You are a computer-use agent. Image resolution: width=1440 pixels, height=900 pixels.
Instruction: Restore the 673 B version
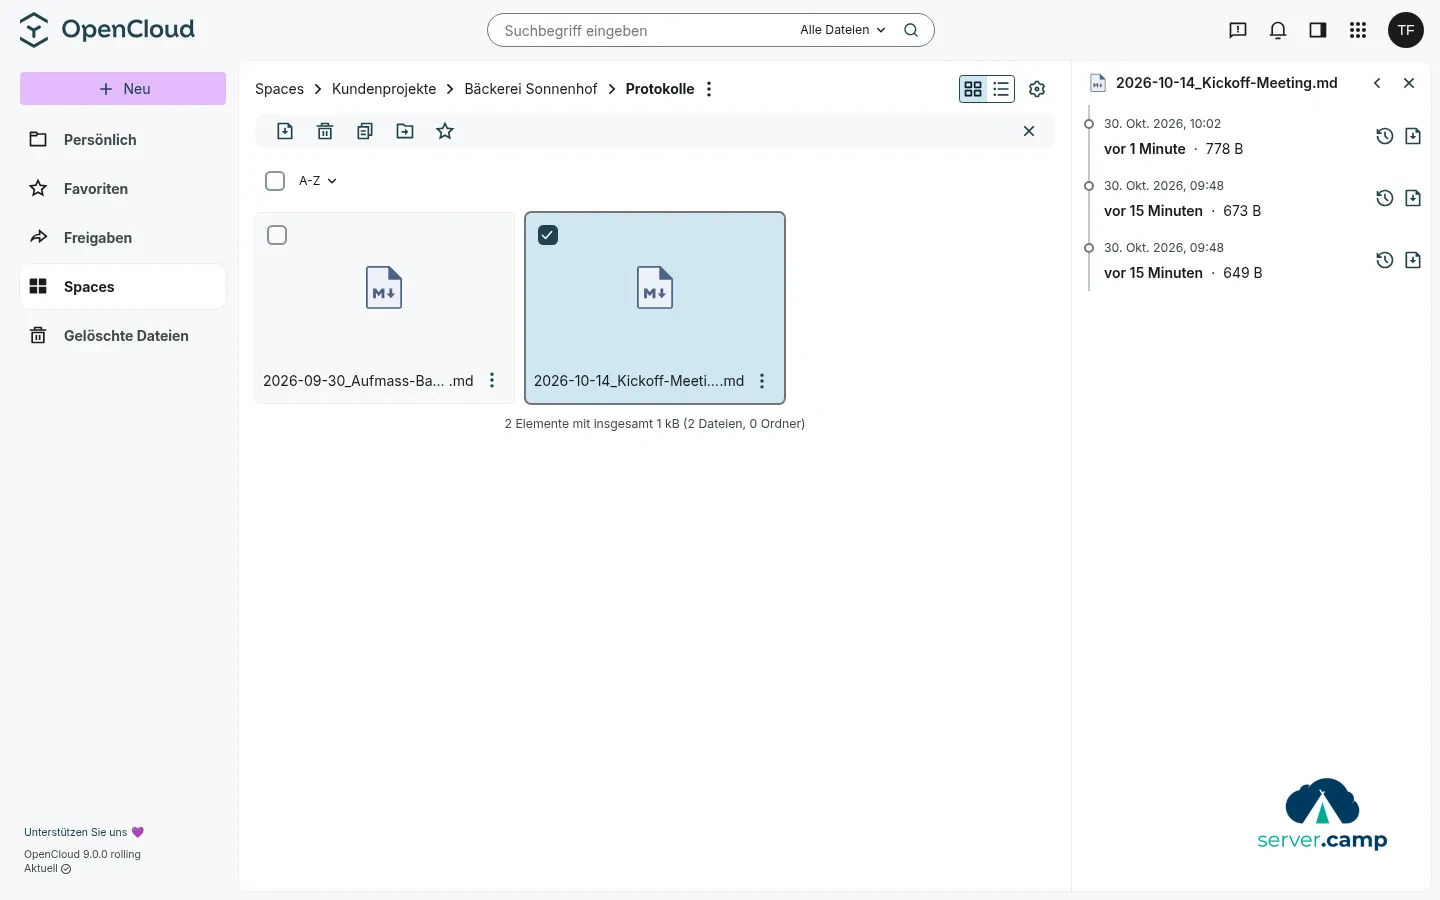(1385, 198)
